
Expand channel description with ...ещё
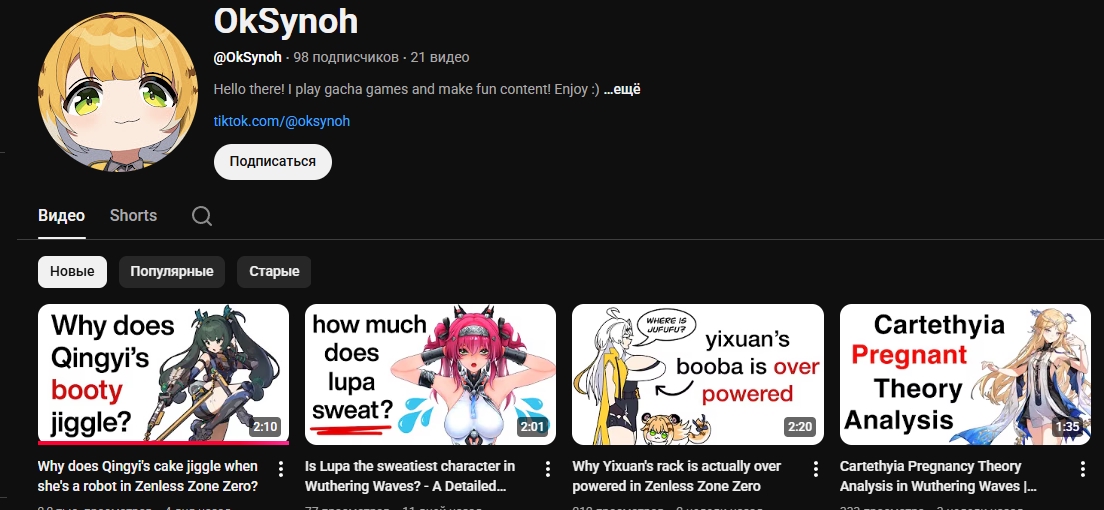pyautogui.click(x=622, y=89)
